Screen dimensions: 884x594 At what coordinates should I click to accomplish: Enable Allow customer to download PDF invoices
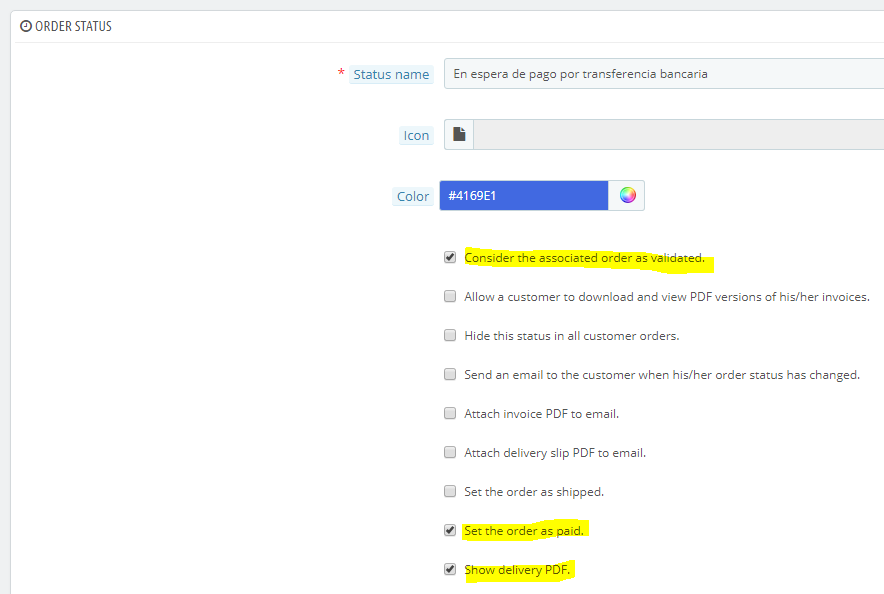[450, 296]
